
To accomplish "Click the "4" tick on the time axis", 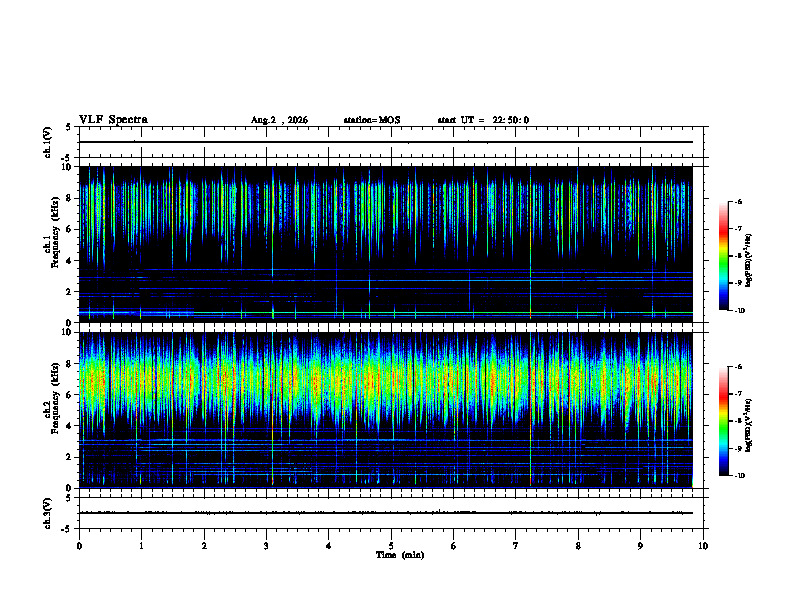I will point(329,546).
